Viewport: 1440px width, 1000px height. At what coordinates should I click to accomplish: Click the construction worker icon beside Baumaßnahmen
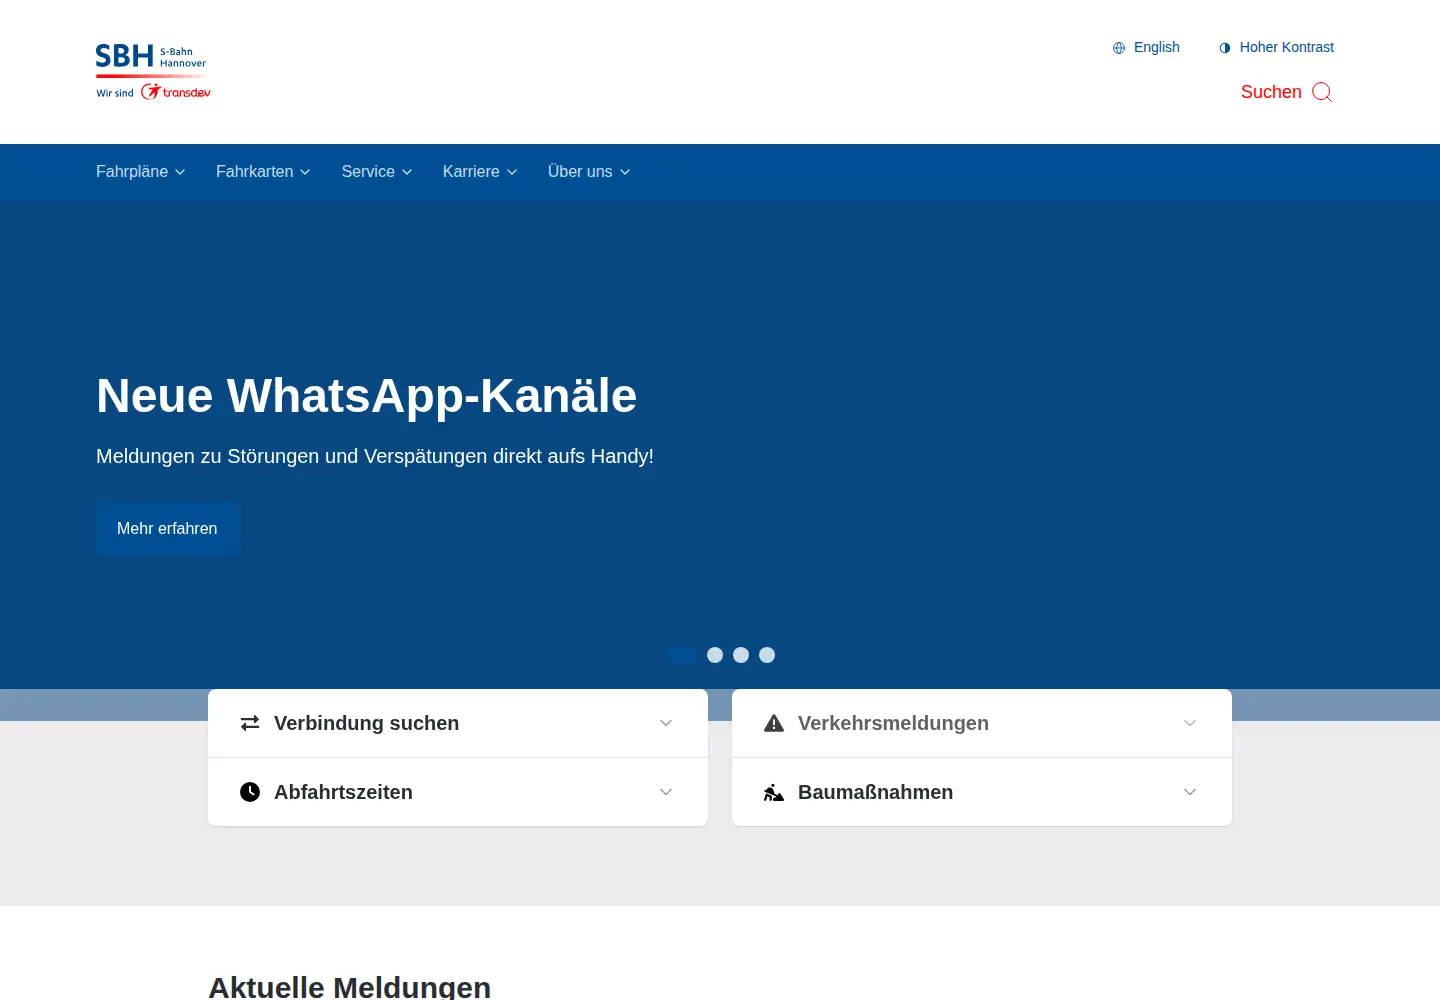click(774, 792)
